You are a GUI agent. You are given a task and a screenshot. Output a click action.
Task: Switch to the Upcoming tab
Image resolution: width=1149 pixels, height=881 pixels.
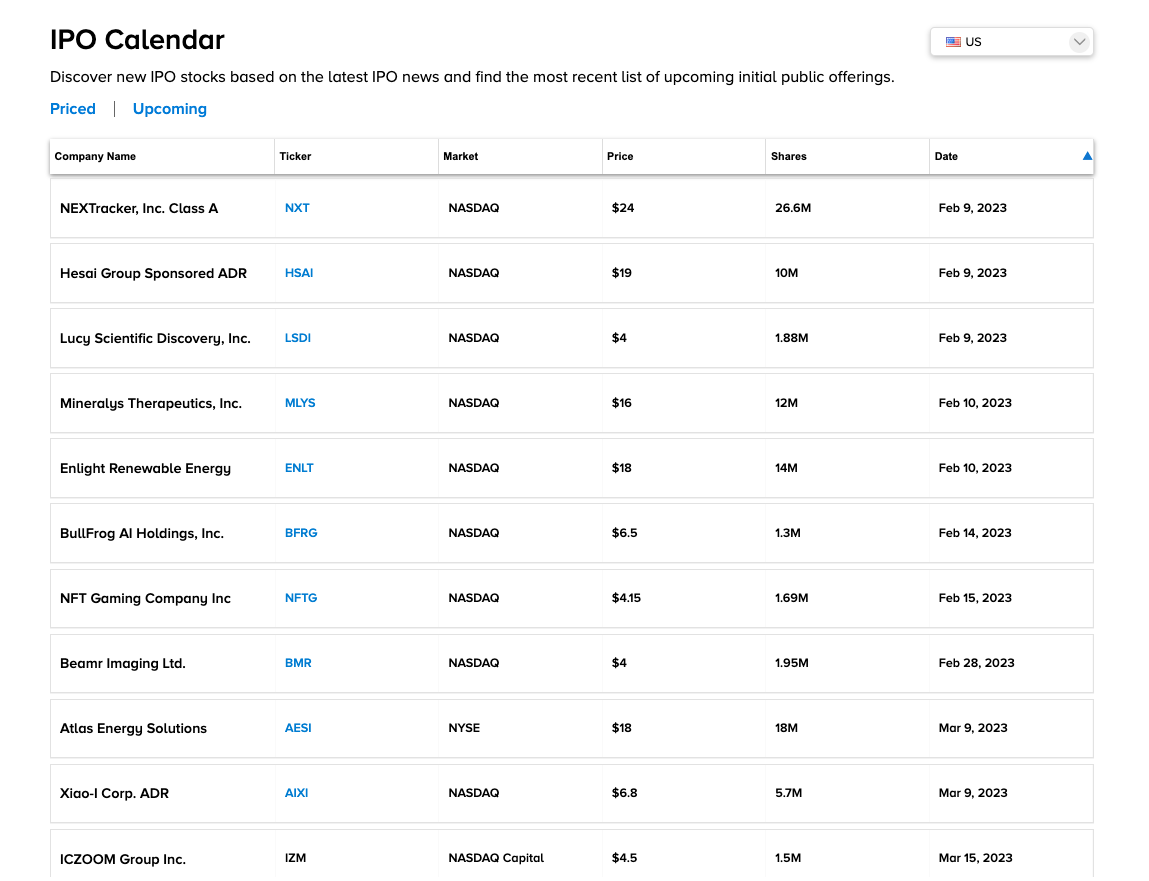click(169, 109)
